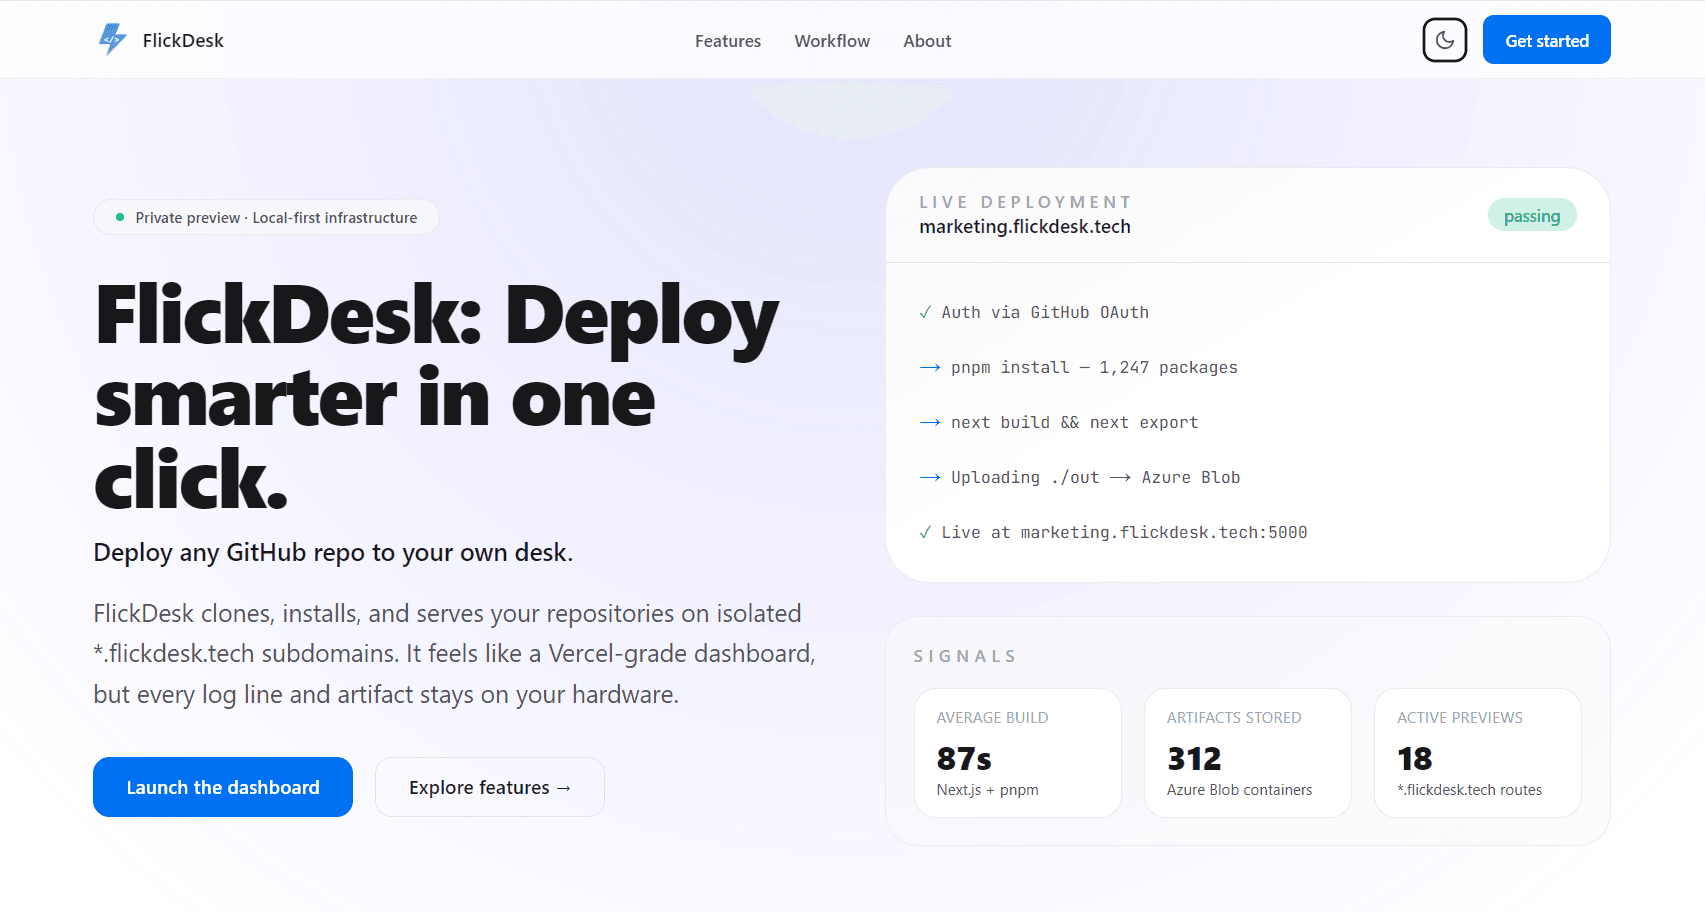The image size is (1705, 912).
Task: Click the arrow glyph inside Explore features
Action: point(562,787)
